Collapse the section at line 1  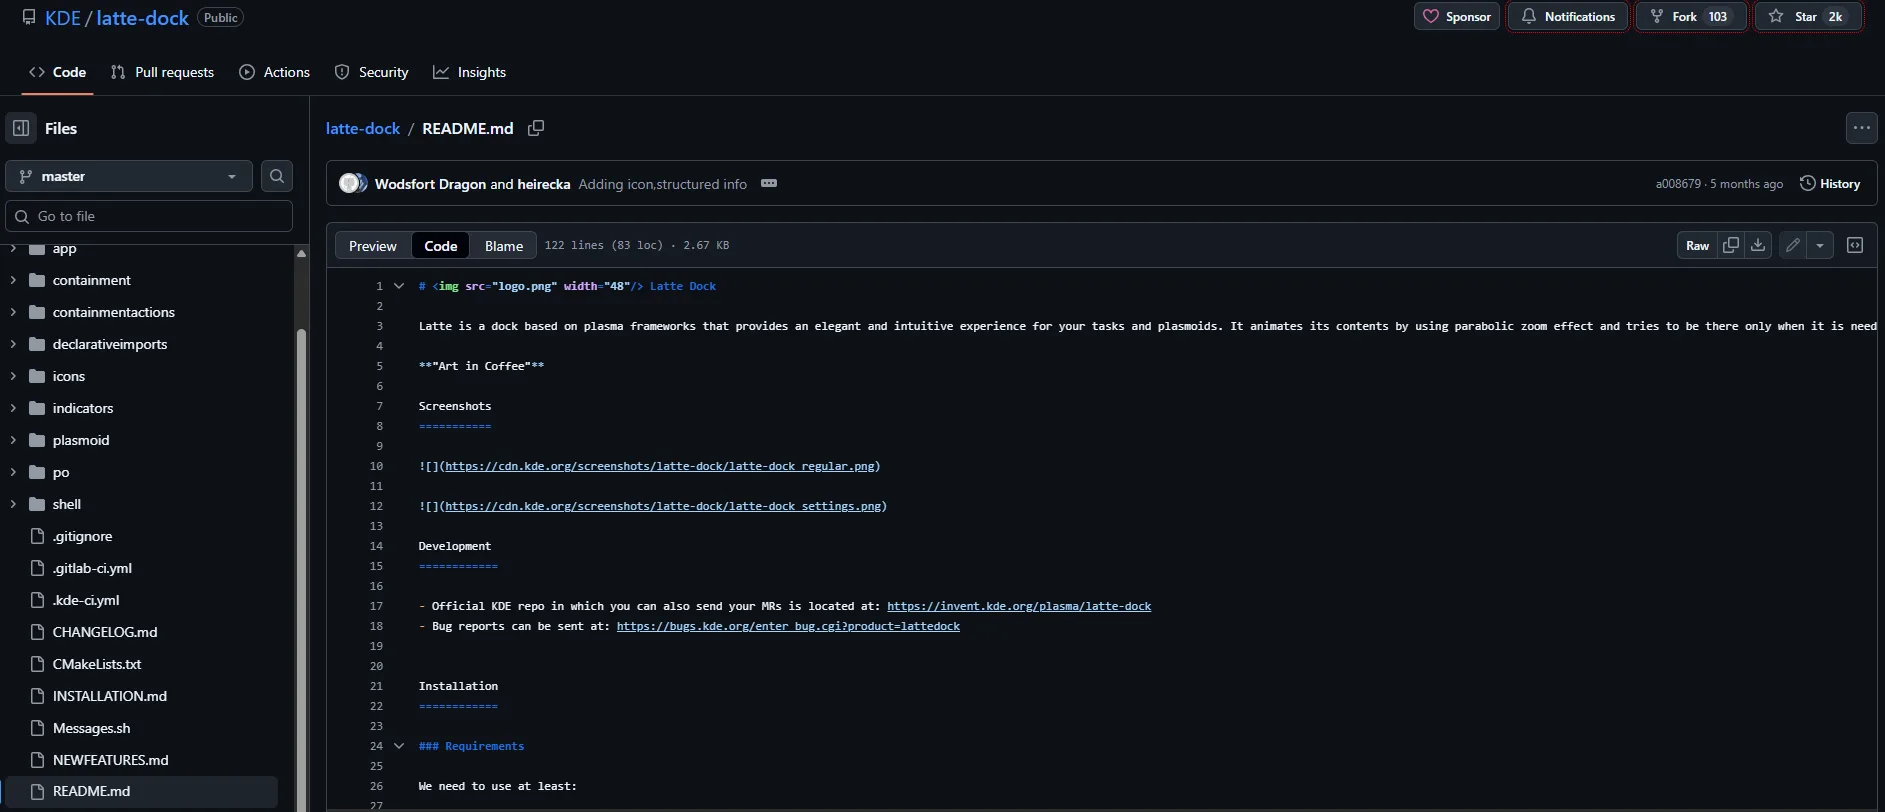[x=399, y=286]
